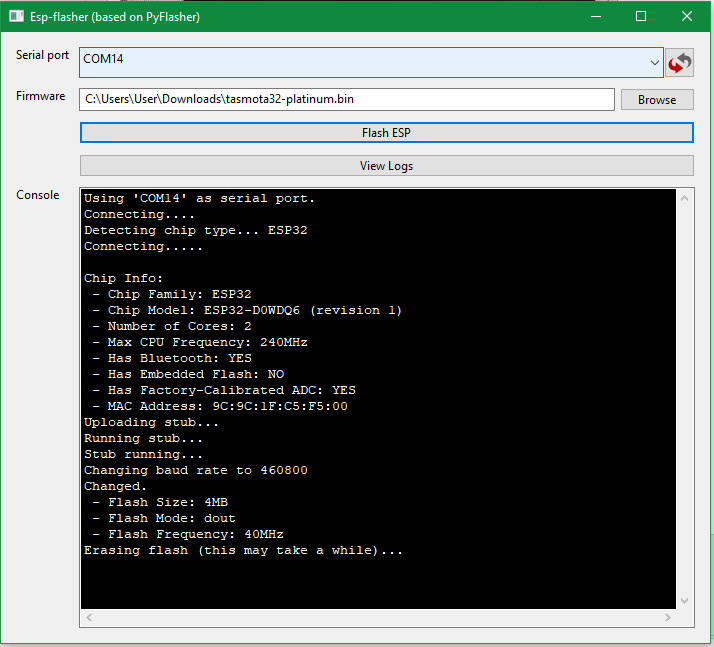Start flashing with Flash ESP button
Screen dimensions: 714x647
pos(386,133)
